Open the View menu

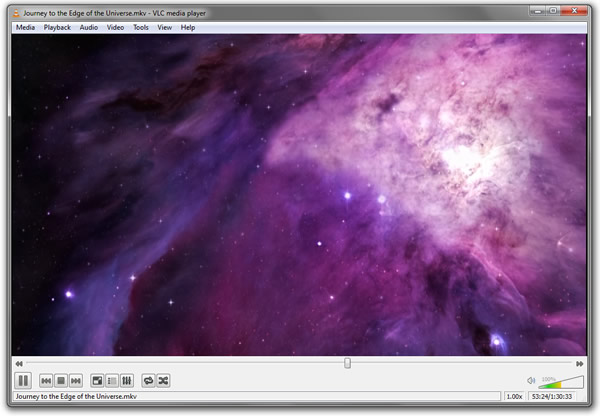(165, 28)
